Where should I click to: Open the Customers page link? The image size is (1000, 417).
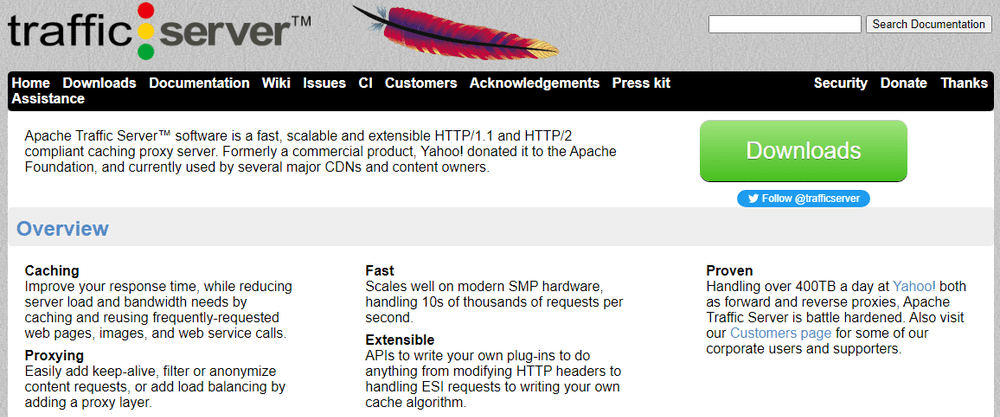781,333
